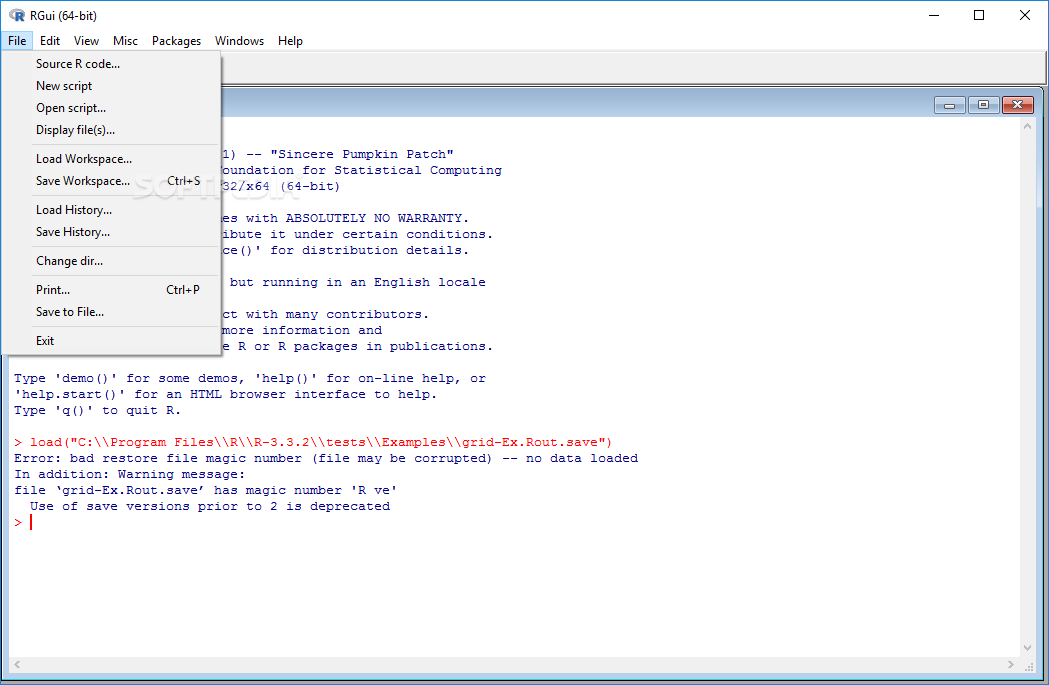1049x685 pixels.
Task: Place cursor at the console input prompt
Action: (x=31, y=522)
